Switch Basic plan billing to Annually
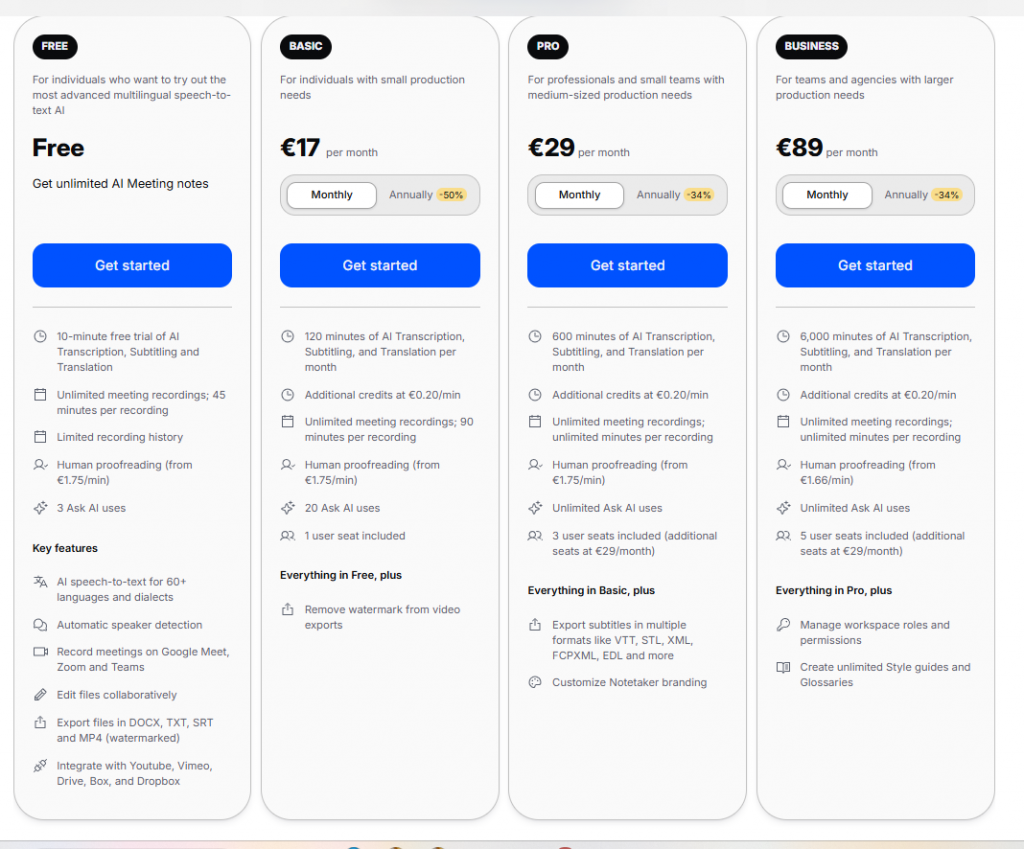 427,195
